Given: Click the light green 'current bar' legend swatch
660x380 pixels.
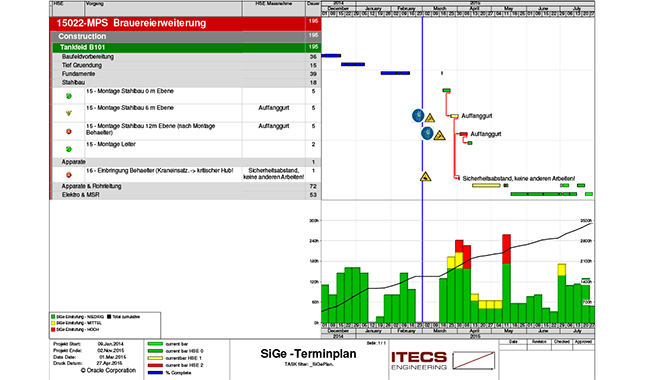Looking at the screenshot, I should point(155,344).
